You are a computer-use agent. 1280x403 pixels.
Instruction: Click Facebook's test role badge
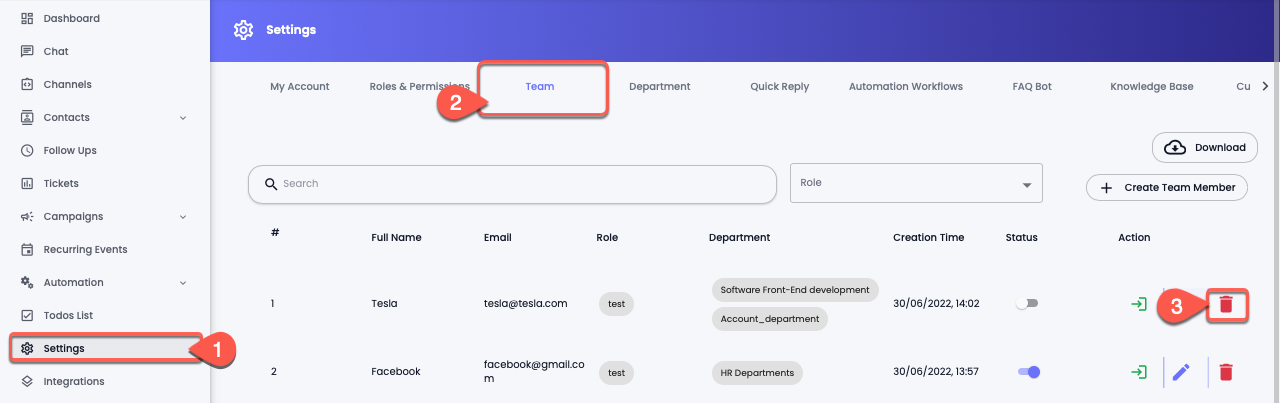coord(617,372)
